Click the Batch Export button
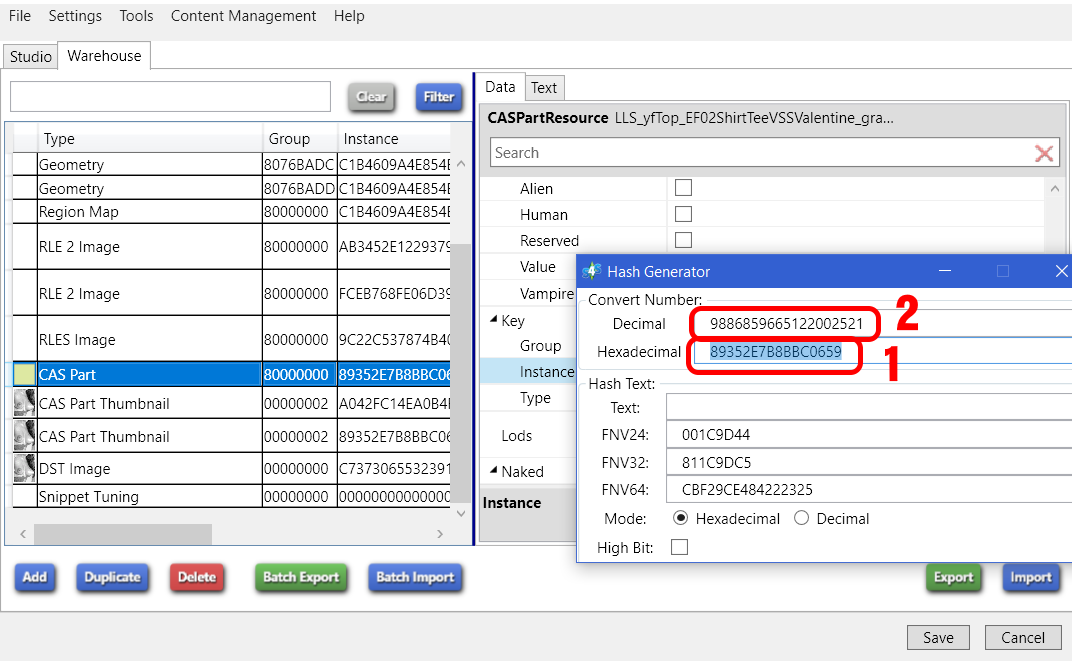Image resolution: width=1072 pixels, height=661 pixels. pyautogui.click(x=301, y=577)
